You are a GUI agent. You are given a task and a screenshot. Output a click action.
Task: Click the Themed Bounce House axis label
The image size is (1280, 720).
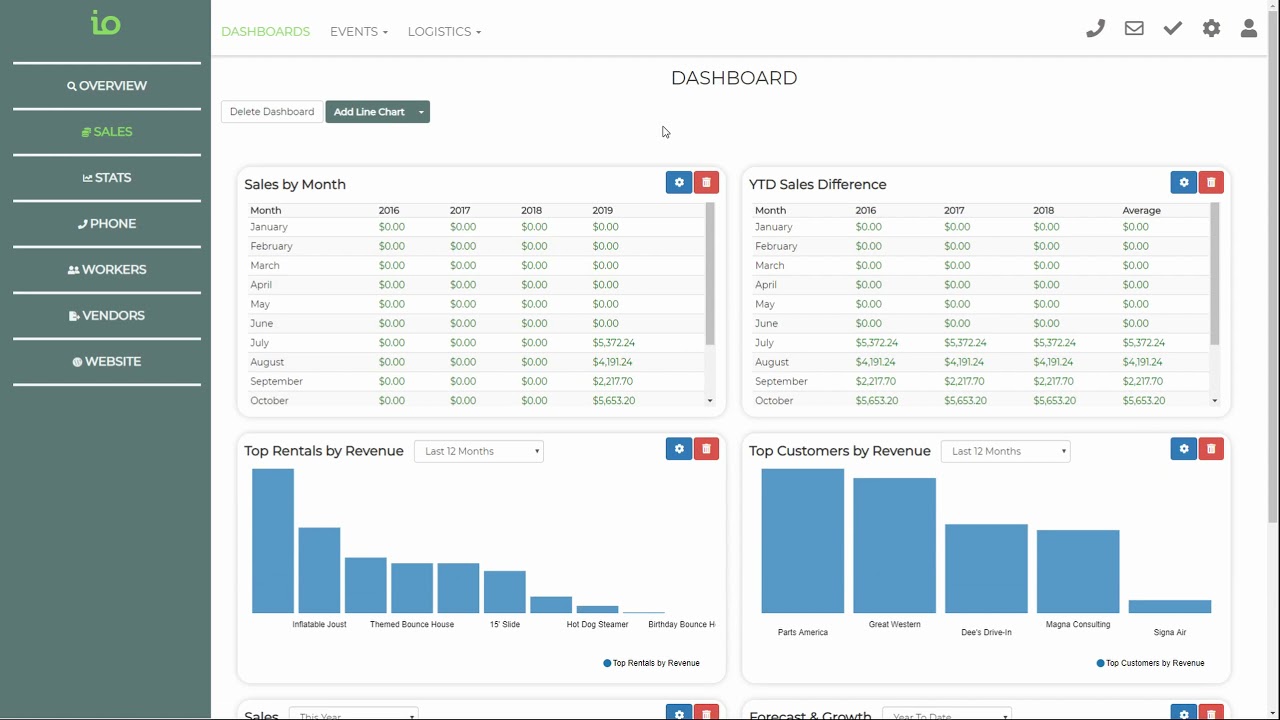[412, 625]
